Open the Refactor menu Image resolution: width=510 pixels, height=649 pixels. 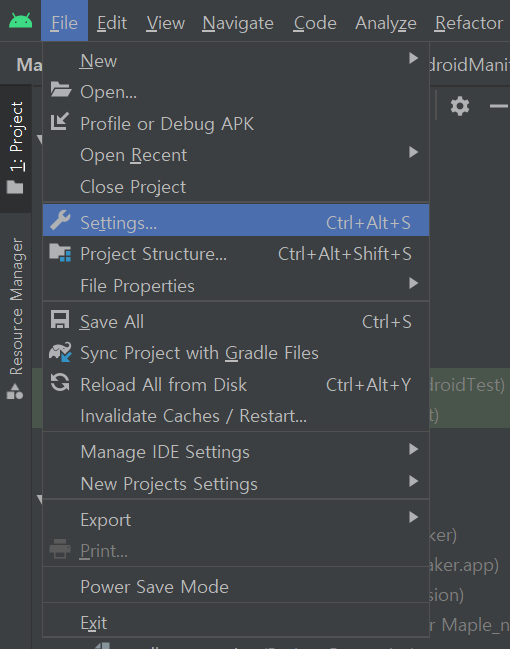click(469, 23)
